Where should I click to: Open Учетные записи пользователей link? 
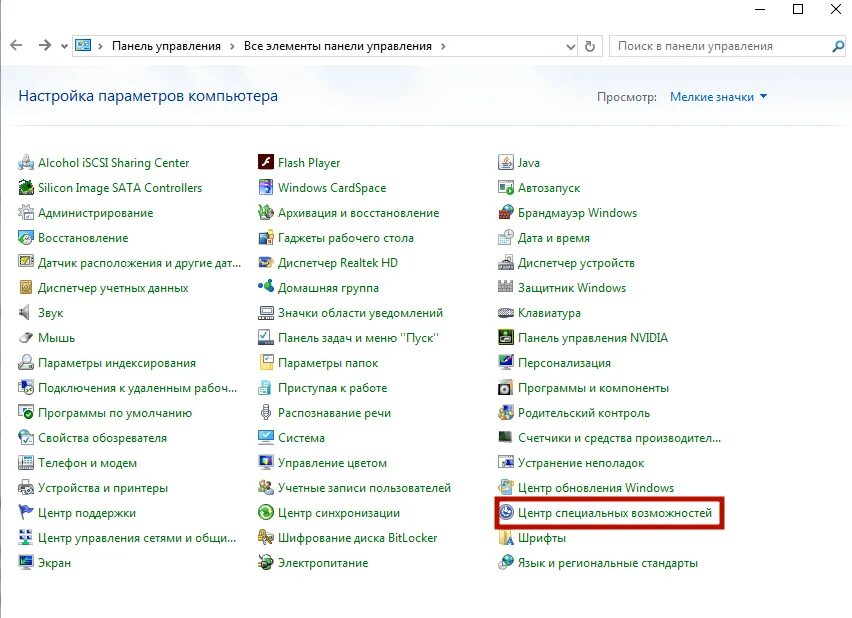365,488
